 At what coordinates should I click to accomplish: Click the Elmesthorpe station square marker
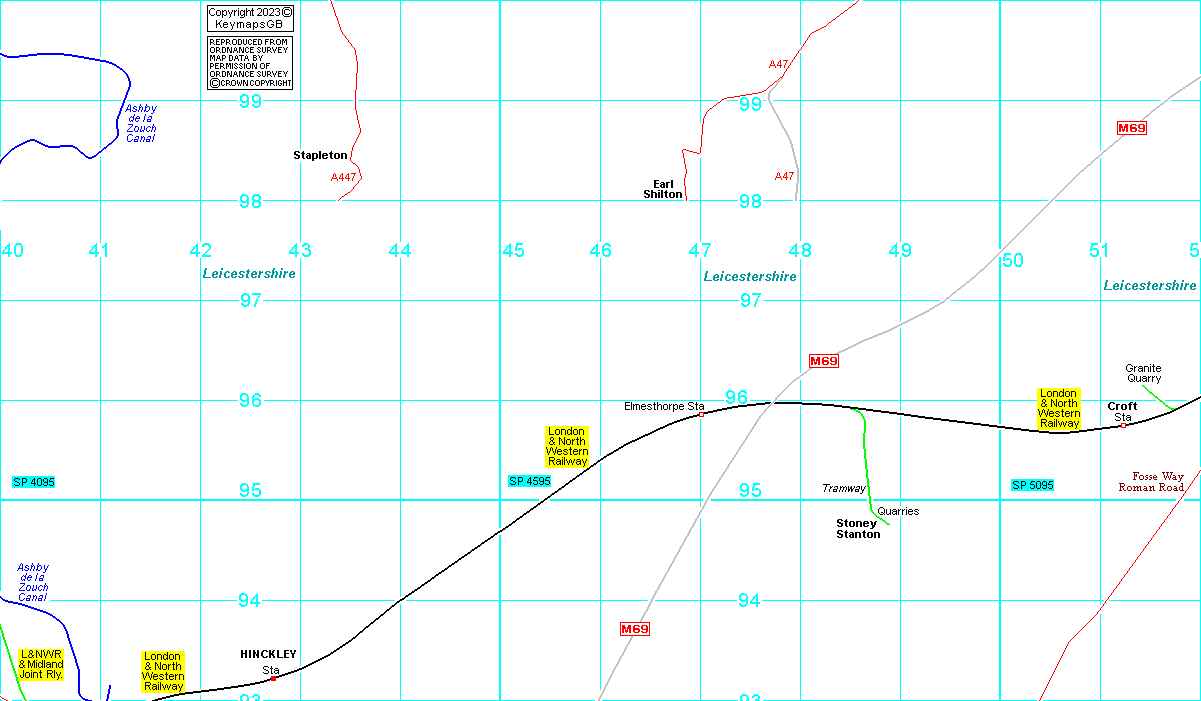(701, 414)
